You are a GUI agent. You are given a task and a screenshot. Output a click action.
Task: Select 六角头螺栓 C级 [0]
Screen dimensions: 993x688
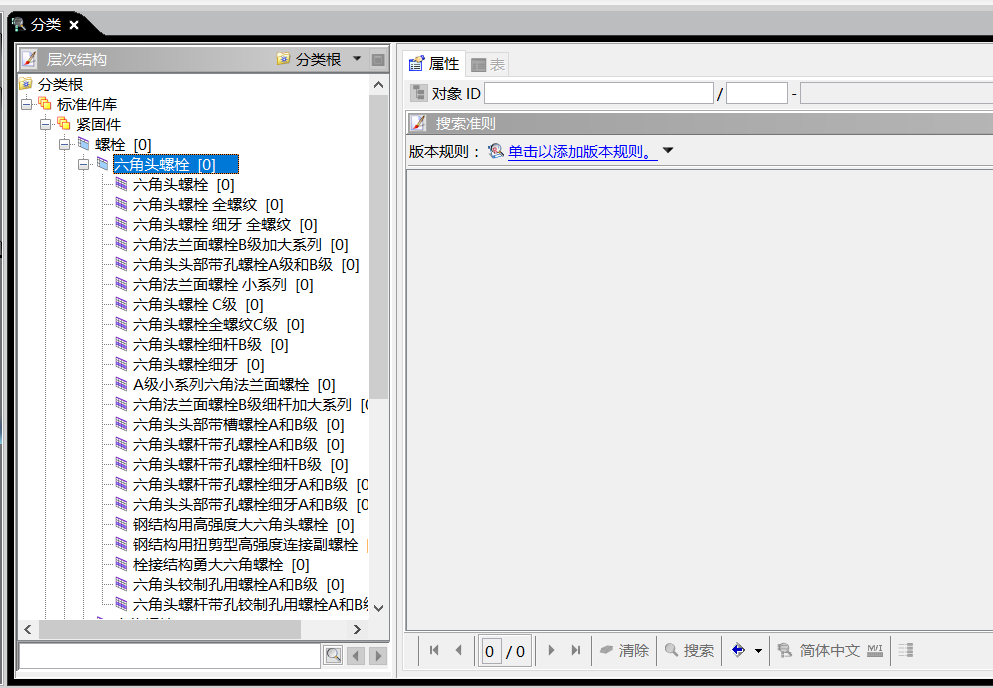[x=198, y=305]
